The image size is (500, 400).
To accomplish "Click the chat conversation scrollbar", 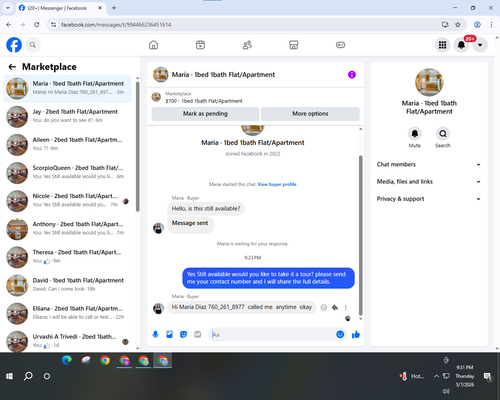I will [360, 235].
